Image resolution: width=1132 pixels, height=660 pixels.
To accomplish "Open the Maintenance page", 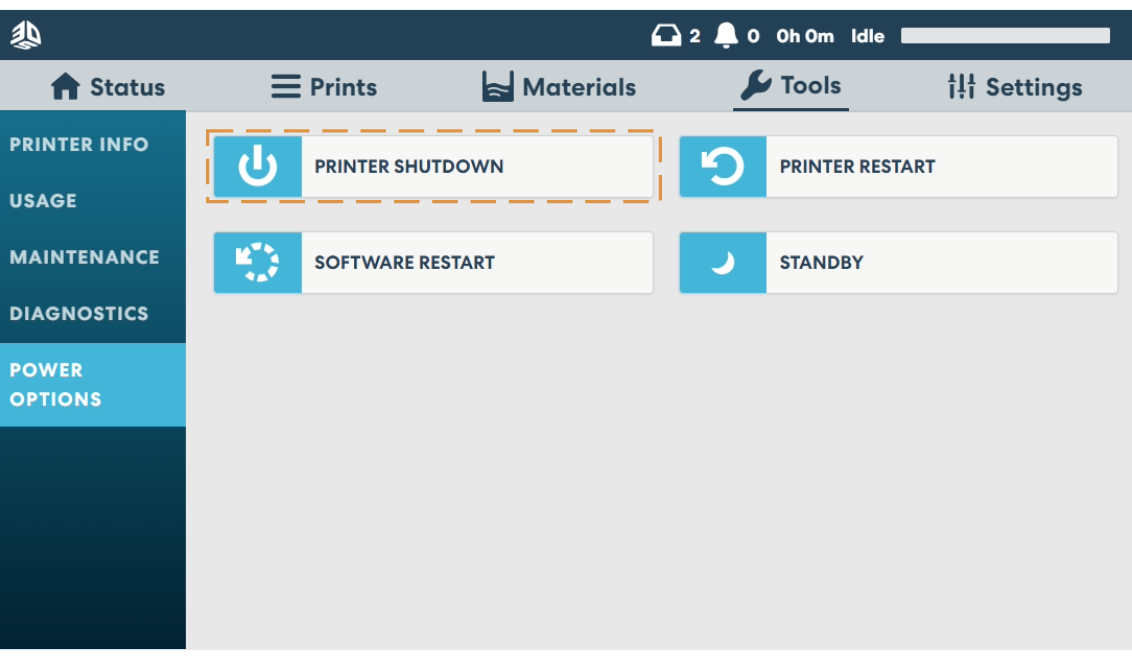I will click(x=85, y=256).
